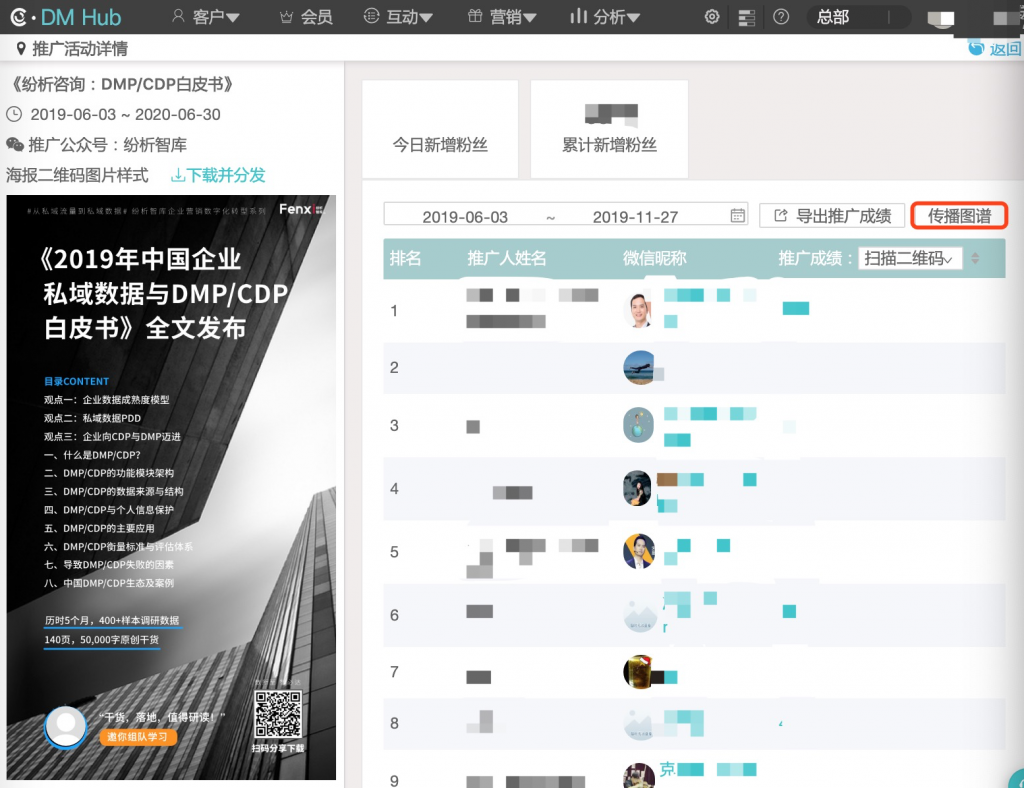Click the list layout icon in top bar
This screenshot has height=788, width=1024.
point(746,18)
